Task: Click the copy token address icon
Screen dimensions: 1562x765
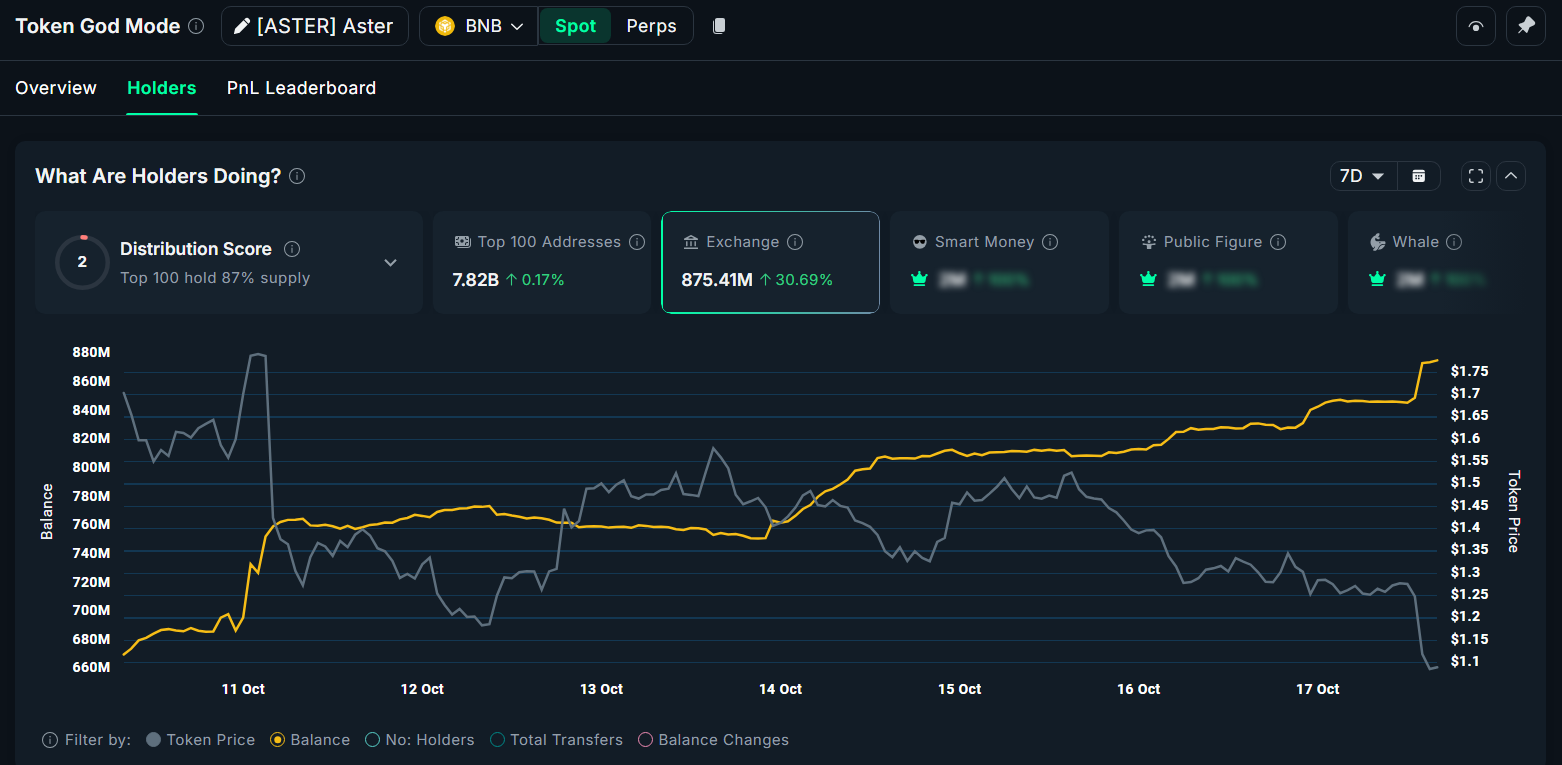Action: 718,26
